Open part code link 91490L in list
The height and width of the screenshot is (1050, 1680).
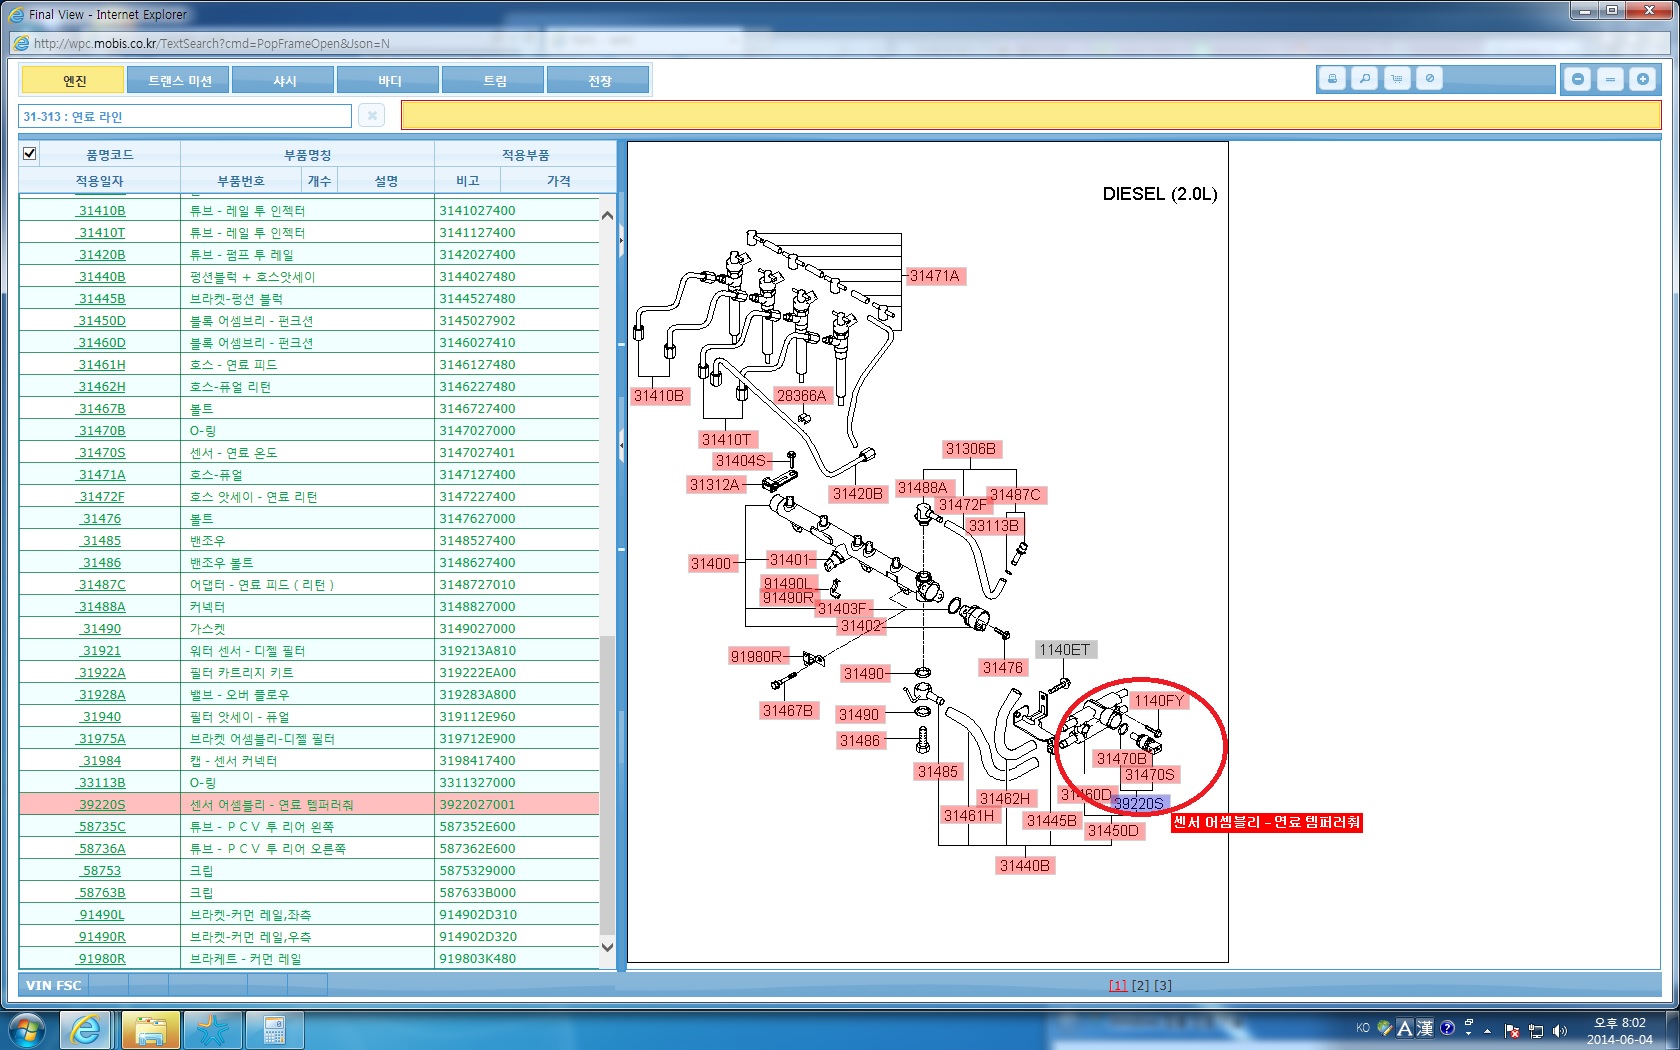click(x=101, y=914)
